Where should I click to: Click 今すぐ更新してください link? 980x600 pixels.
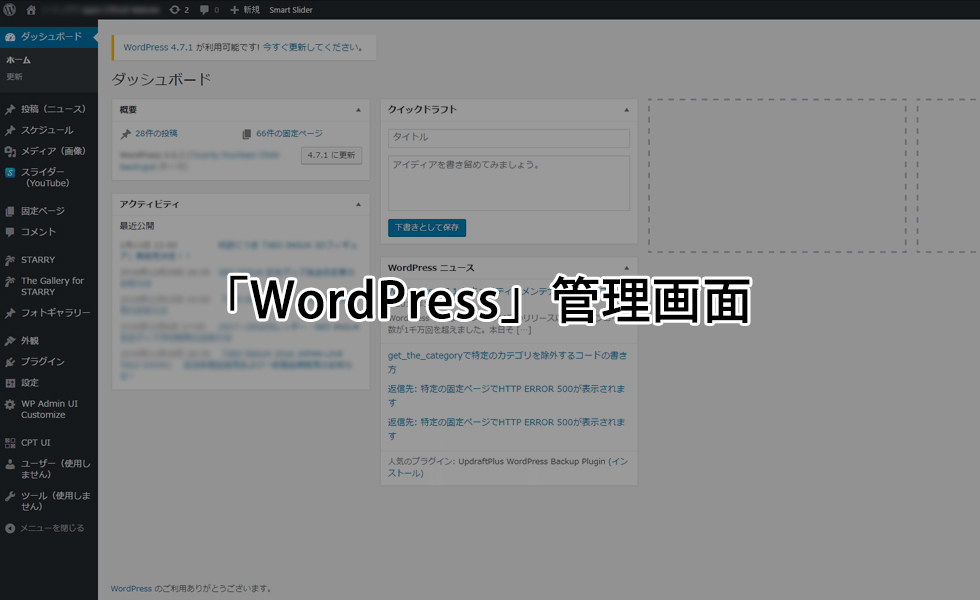pyautogui.click(x=310, y=48)
